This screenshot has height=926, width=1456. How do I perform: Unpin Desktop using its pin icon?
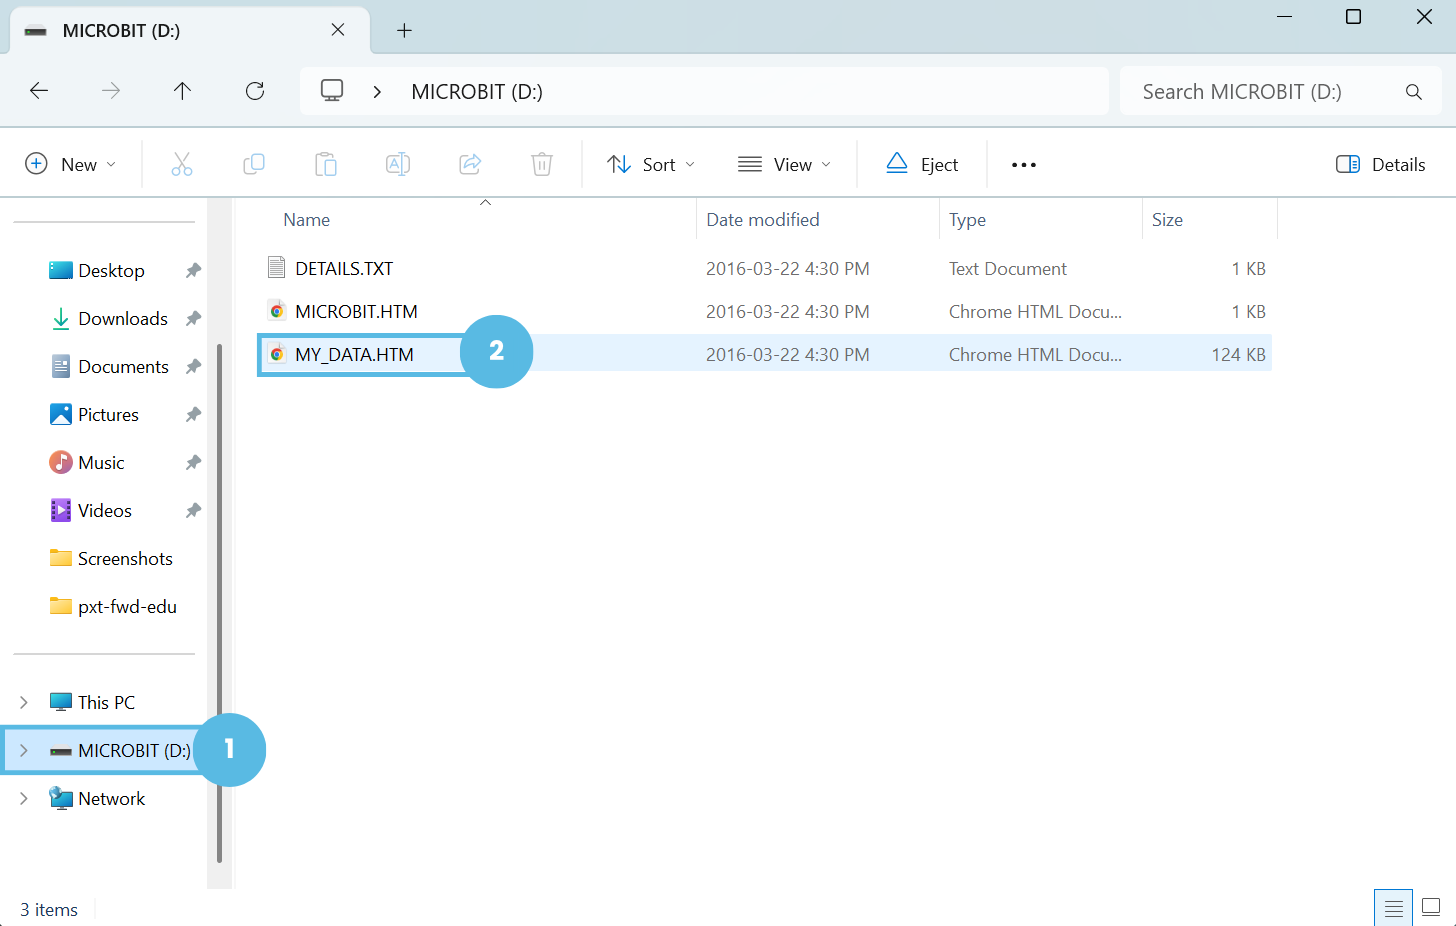pyautogui.click(x=193, y=270)
